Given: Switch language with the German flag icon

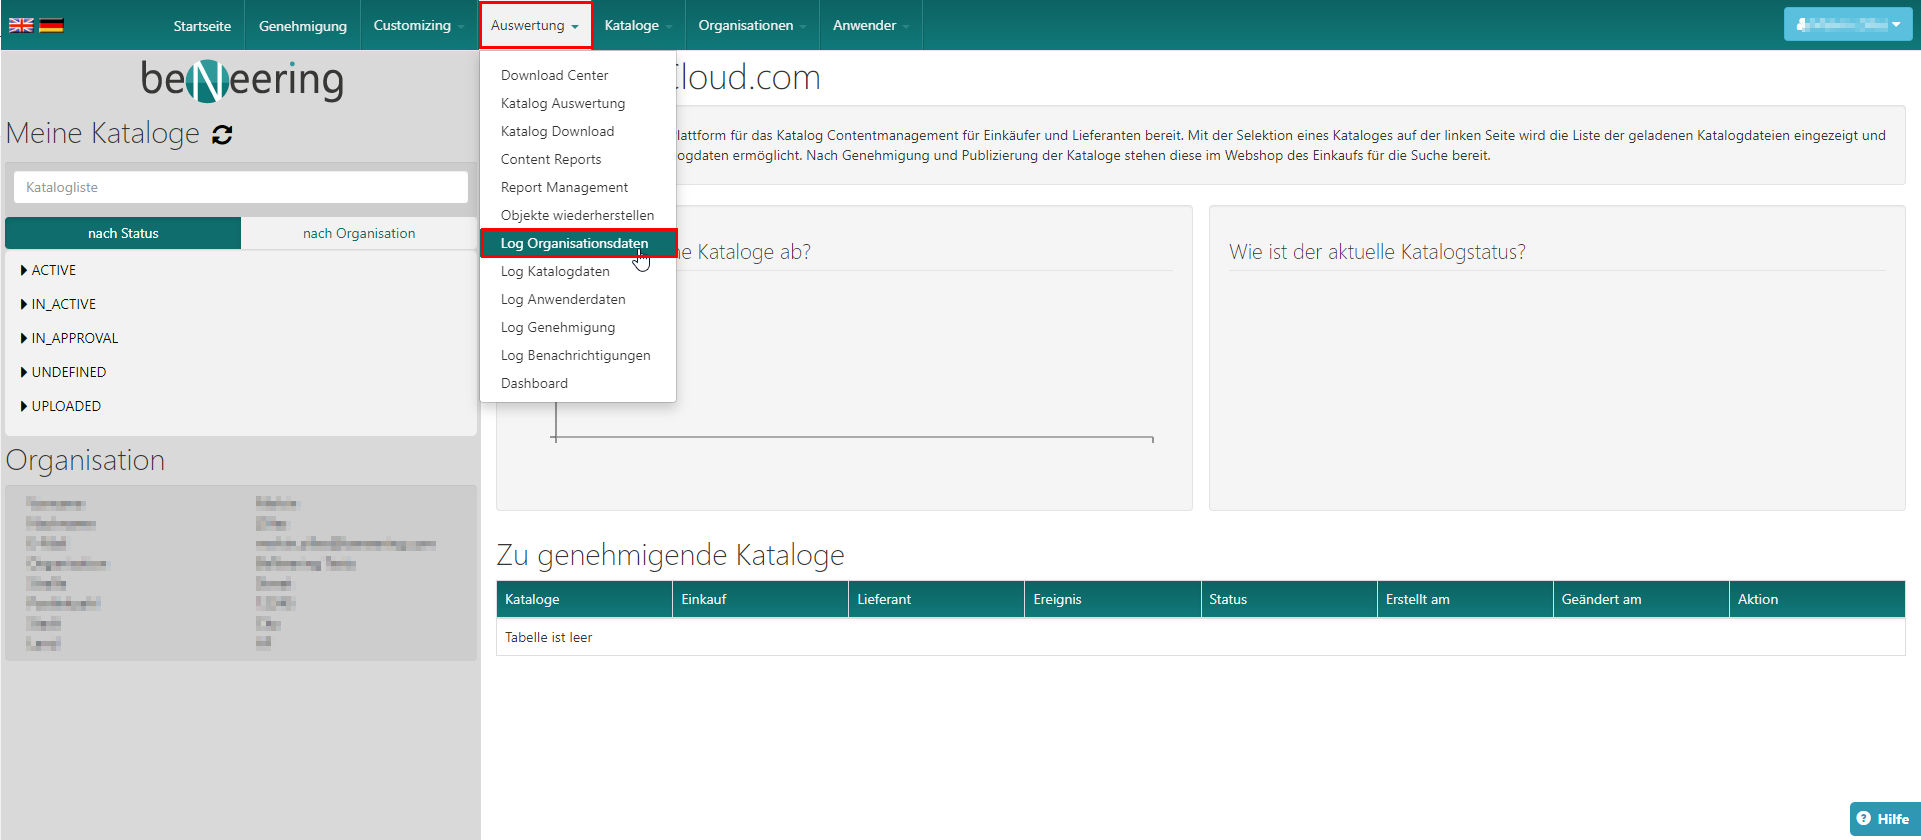Looking at the screenshot, I should (51, 25).
